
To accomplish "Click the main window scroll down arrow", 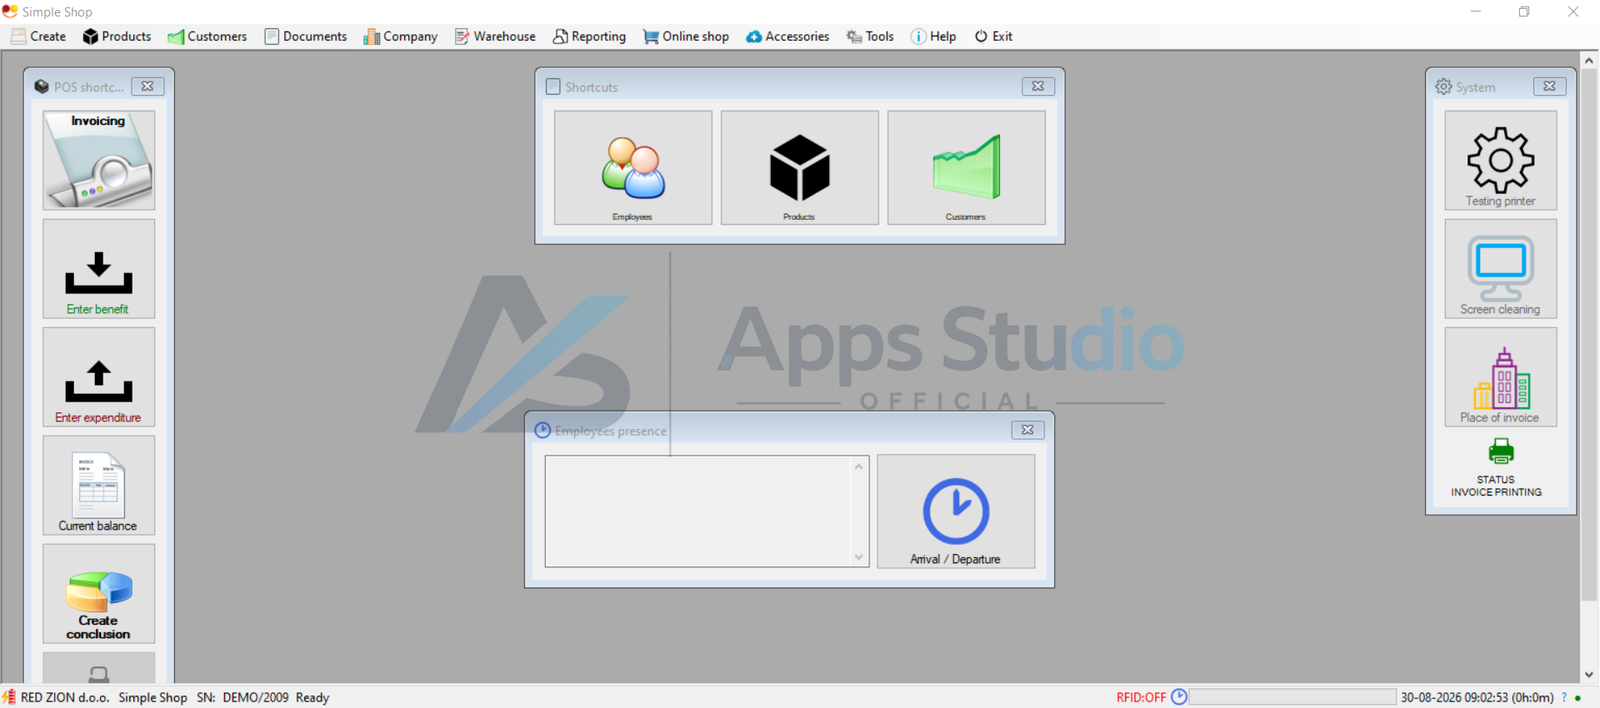I will pyautogui.click(x=1589, y=674).
